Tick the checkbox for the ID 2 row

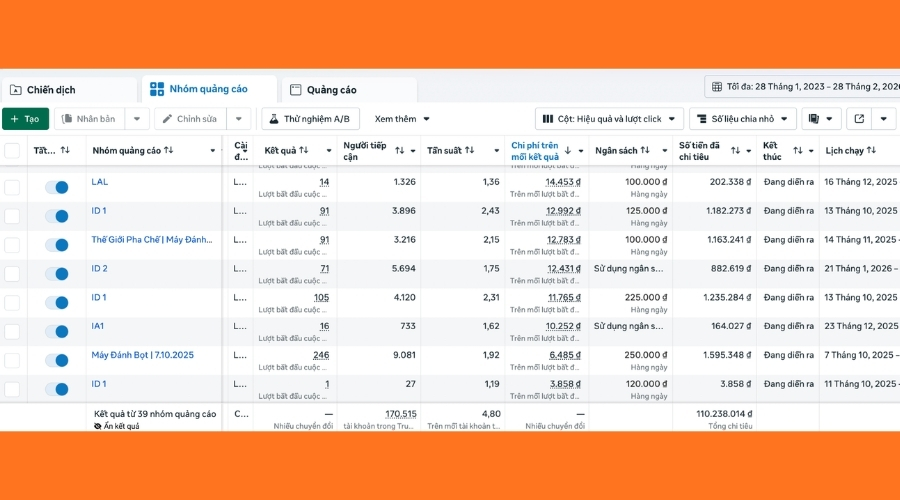(x=12, y=273)
